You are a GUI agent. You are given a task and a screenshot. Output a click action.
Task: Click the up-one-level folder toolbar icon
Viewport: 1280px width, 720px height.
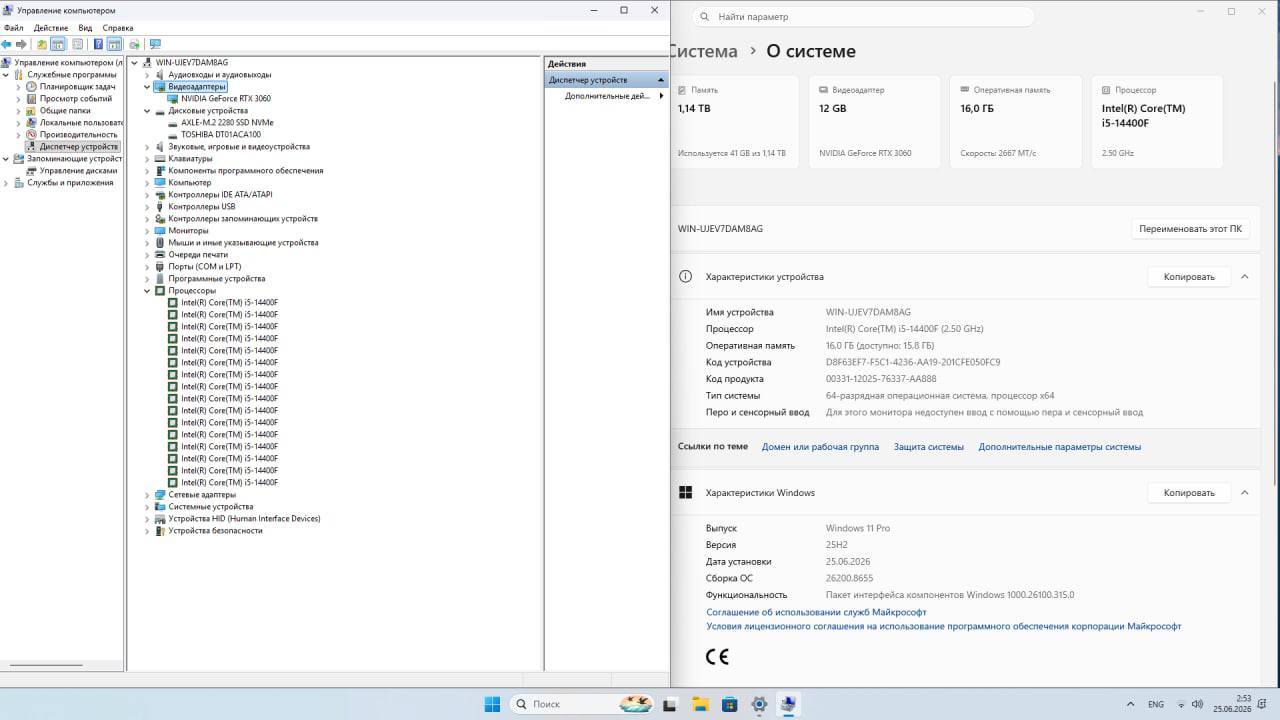pyautogui.click(x=42, y=44)
